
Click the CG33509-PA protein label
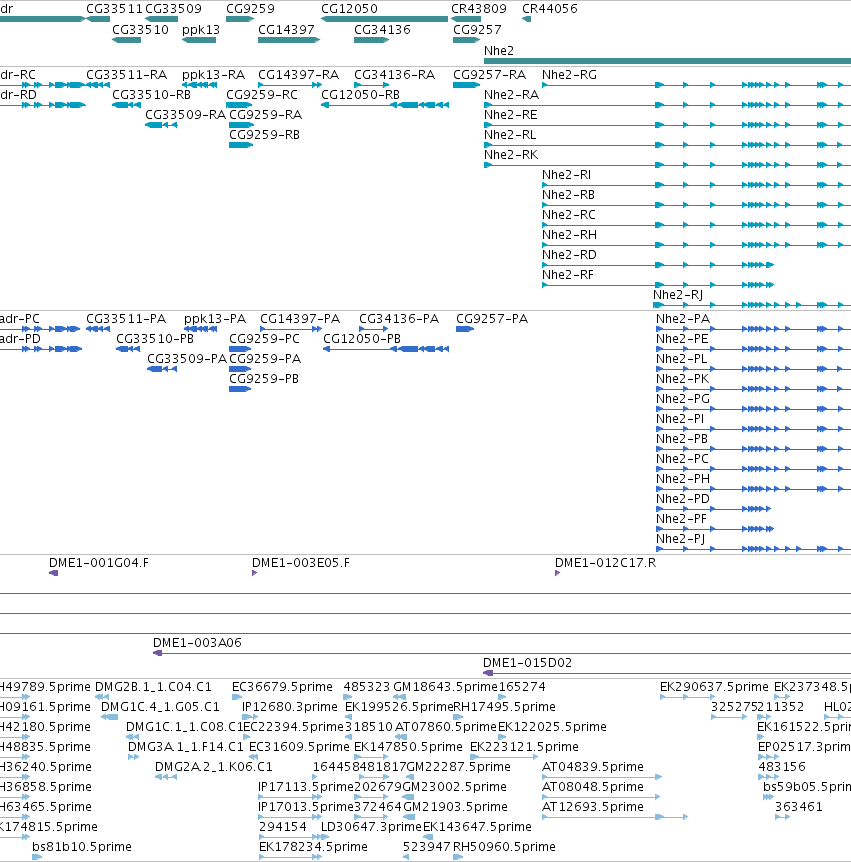(187, 358)
